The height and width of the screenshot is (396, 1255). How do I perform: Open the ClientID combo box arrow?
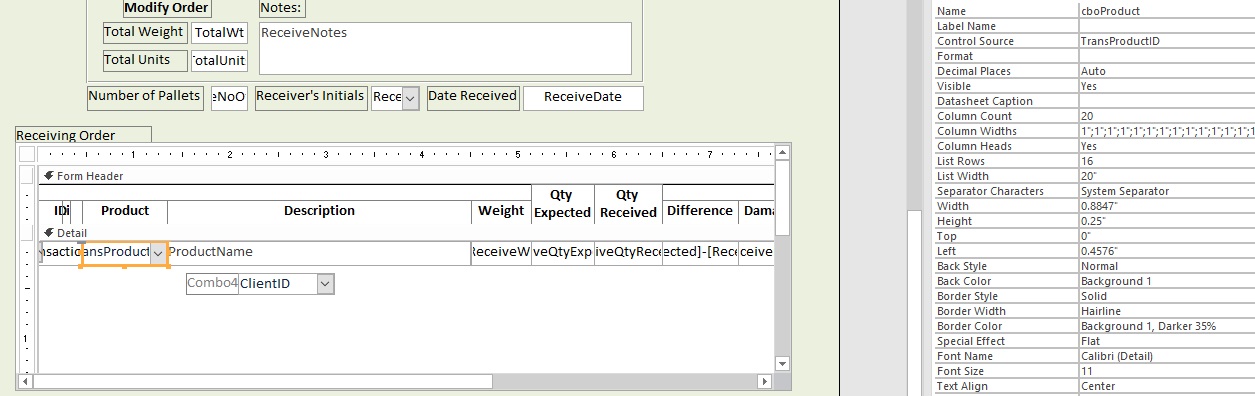point(325,284)
